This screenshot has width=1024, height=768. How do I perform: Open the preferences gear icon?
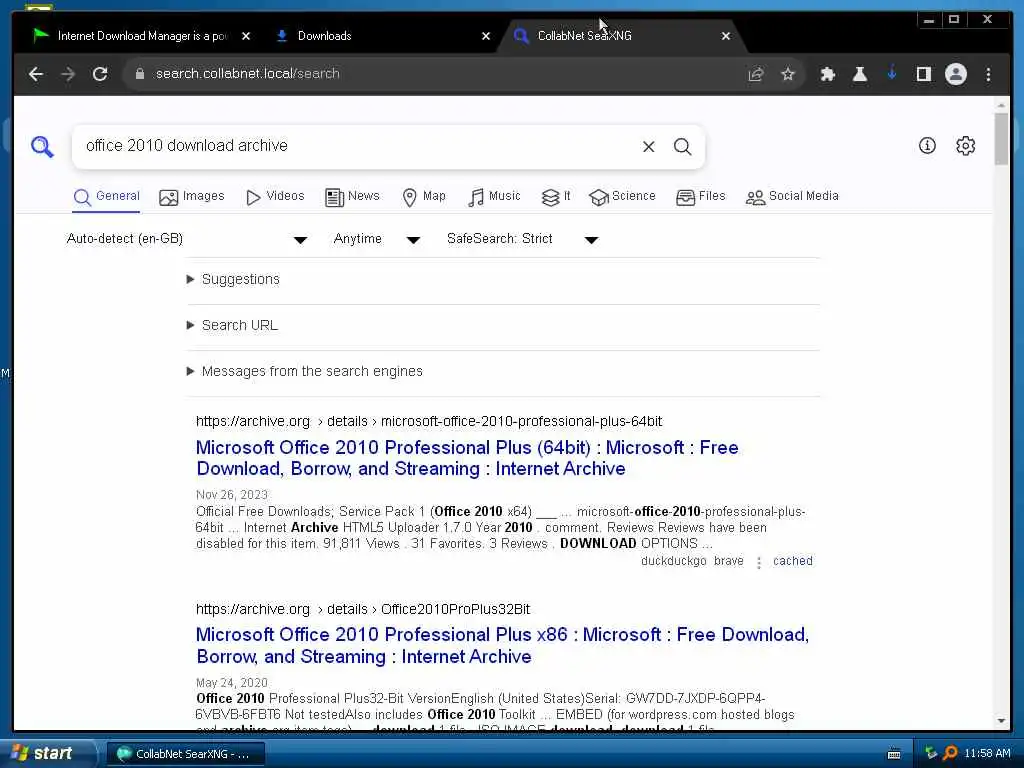[x=965, y=145]
